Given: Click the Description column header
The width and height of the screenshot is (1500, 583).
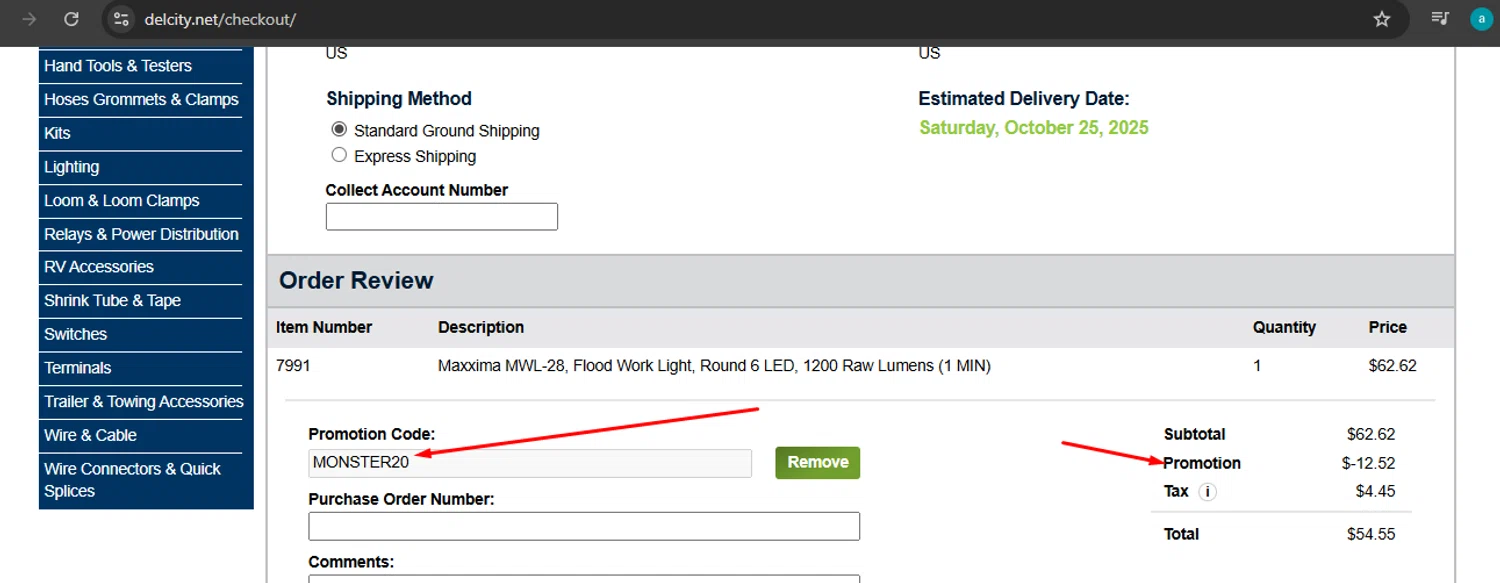Looking at the screenshot, I should pos(481,327).
